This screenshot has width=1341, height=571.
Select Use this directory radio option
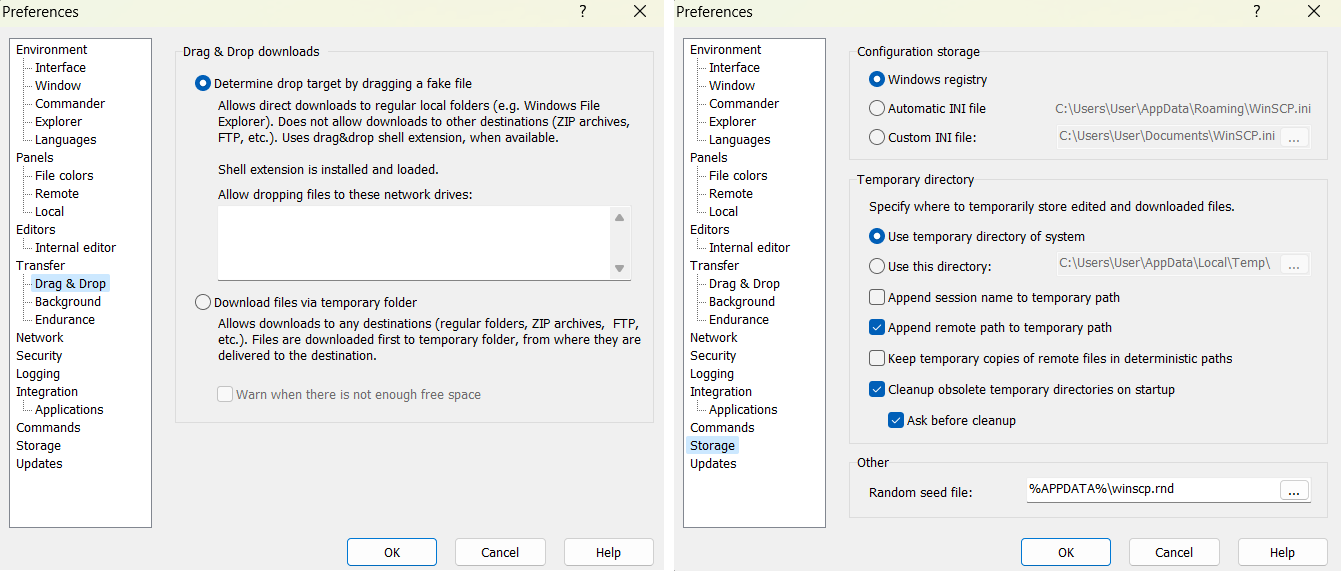(x=877, y=266)
